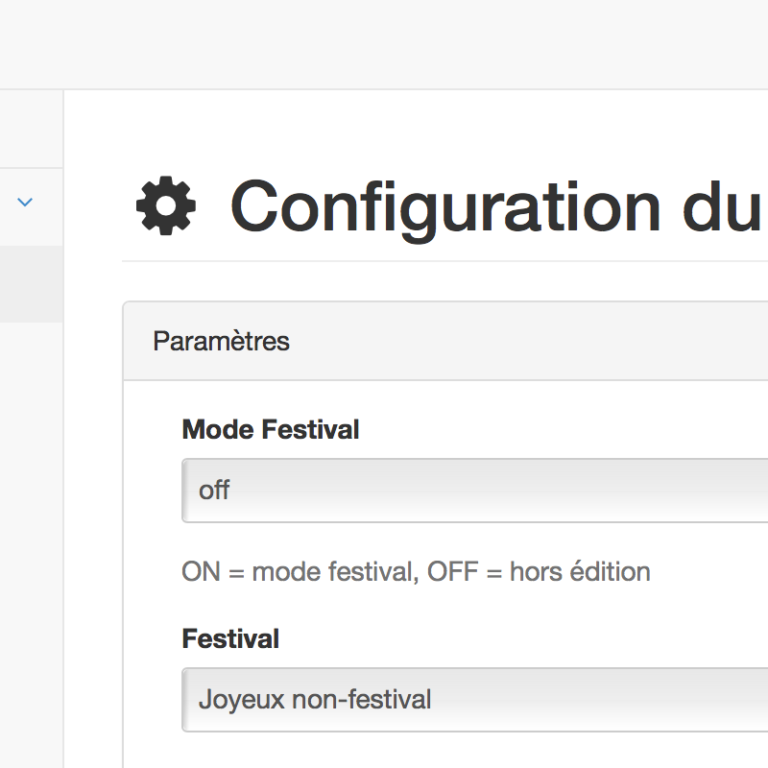
Task: Select the highlighted gray sidebar item
Action: (31, 285)
